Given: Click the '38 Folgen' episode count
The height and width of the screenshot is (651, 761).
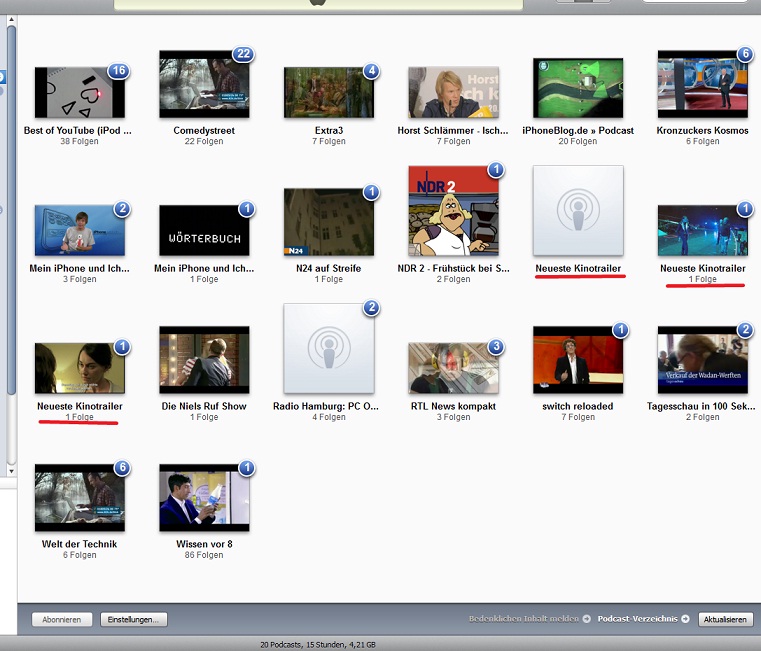Looking at the screenshot, I should [80, 141].
